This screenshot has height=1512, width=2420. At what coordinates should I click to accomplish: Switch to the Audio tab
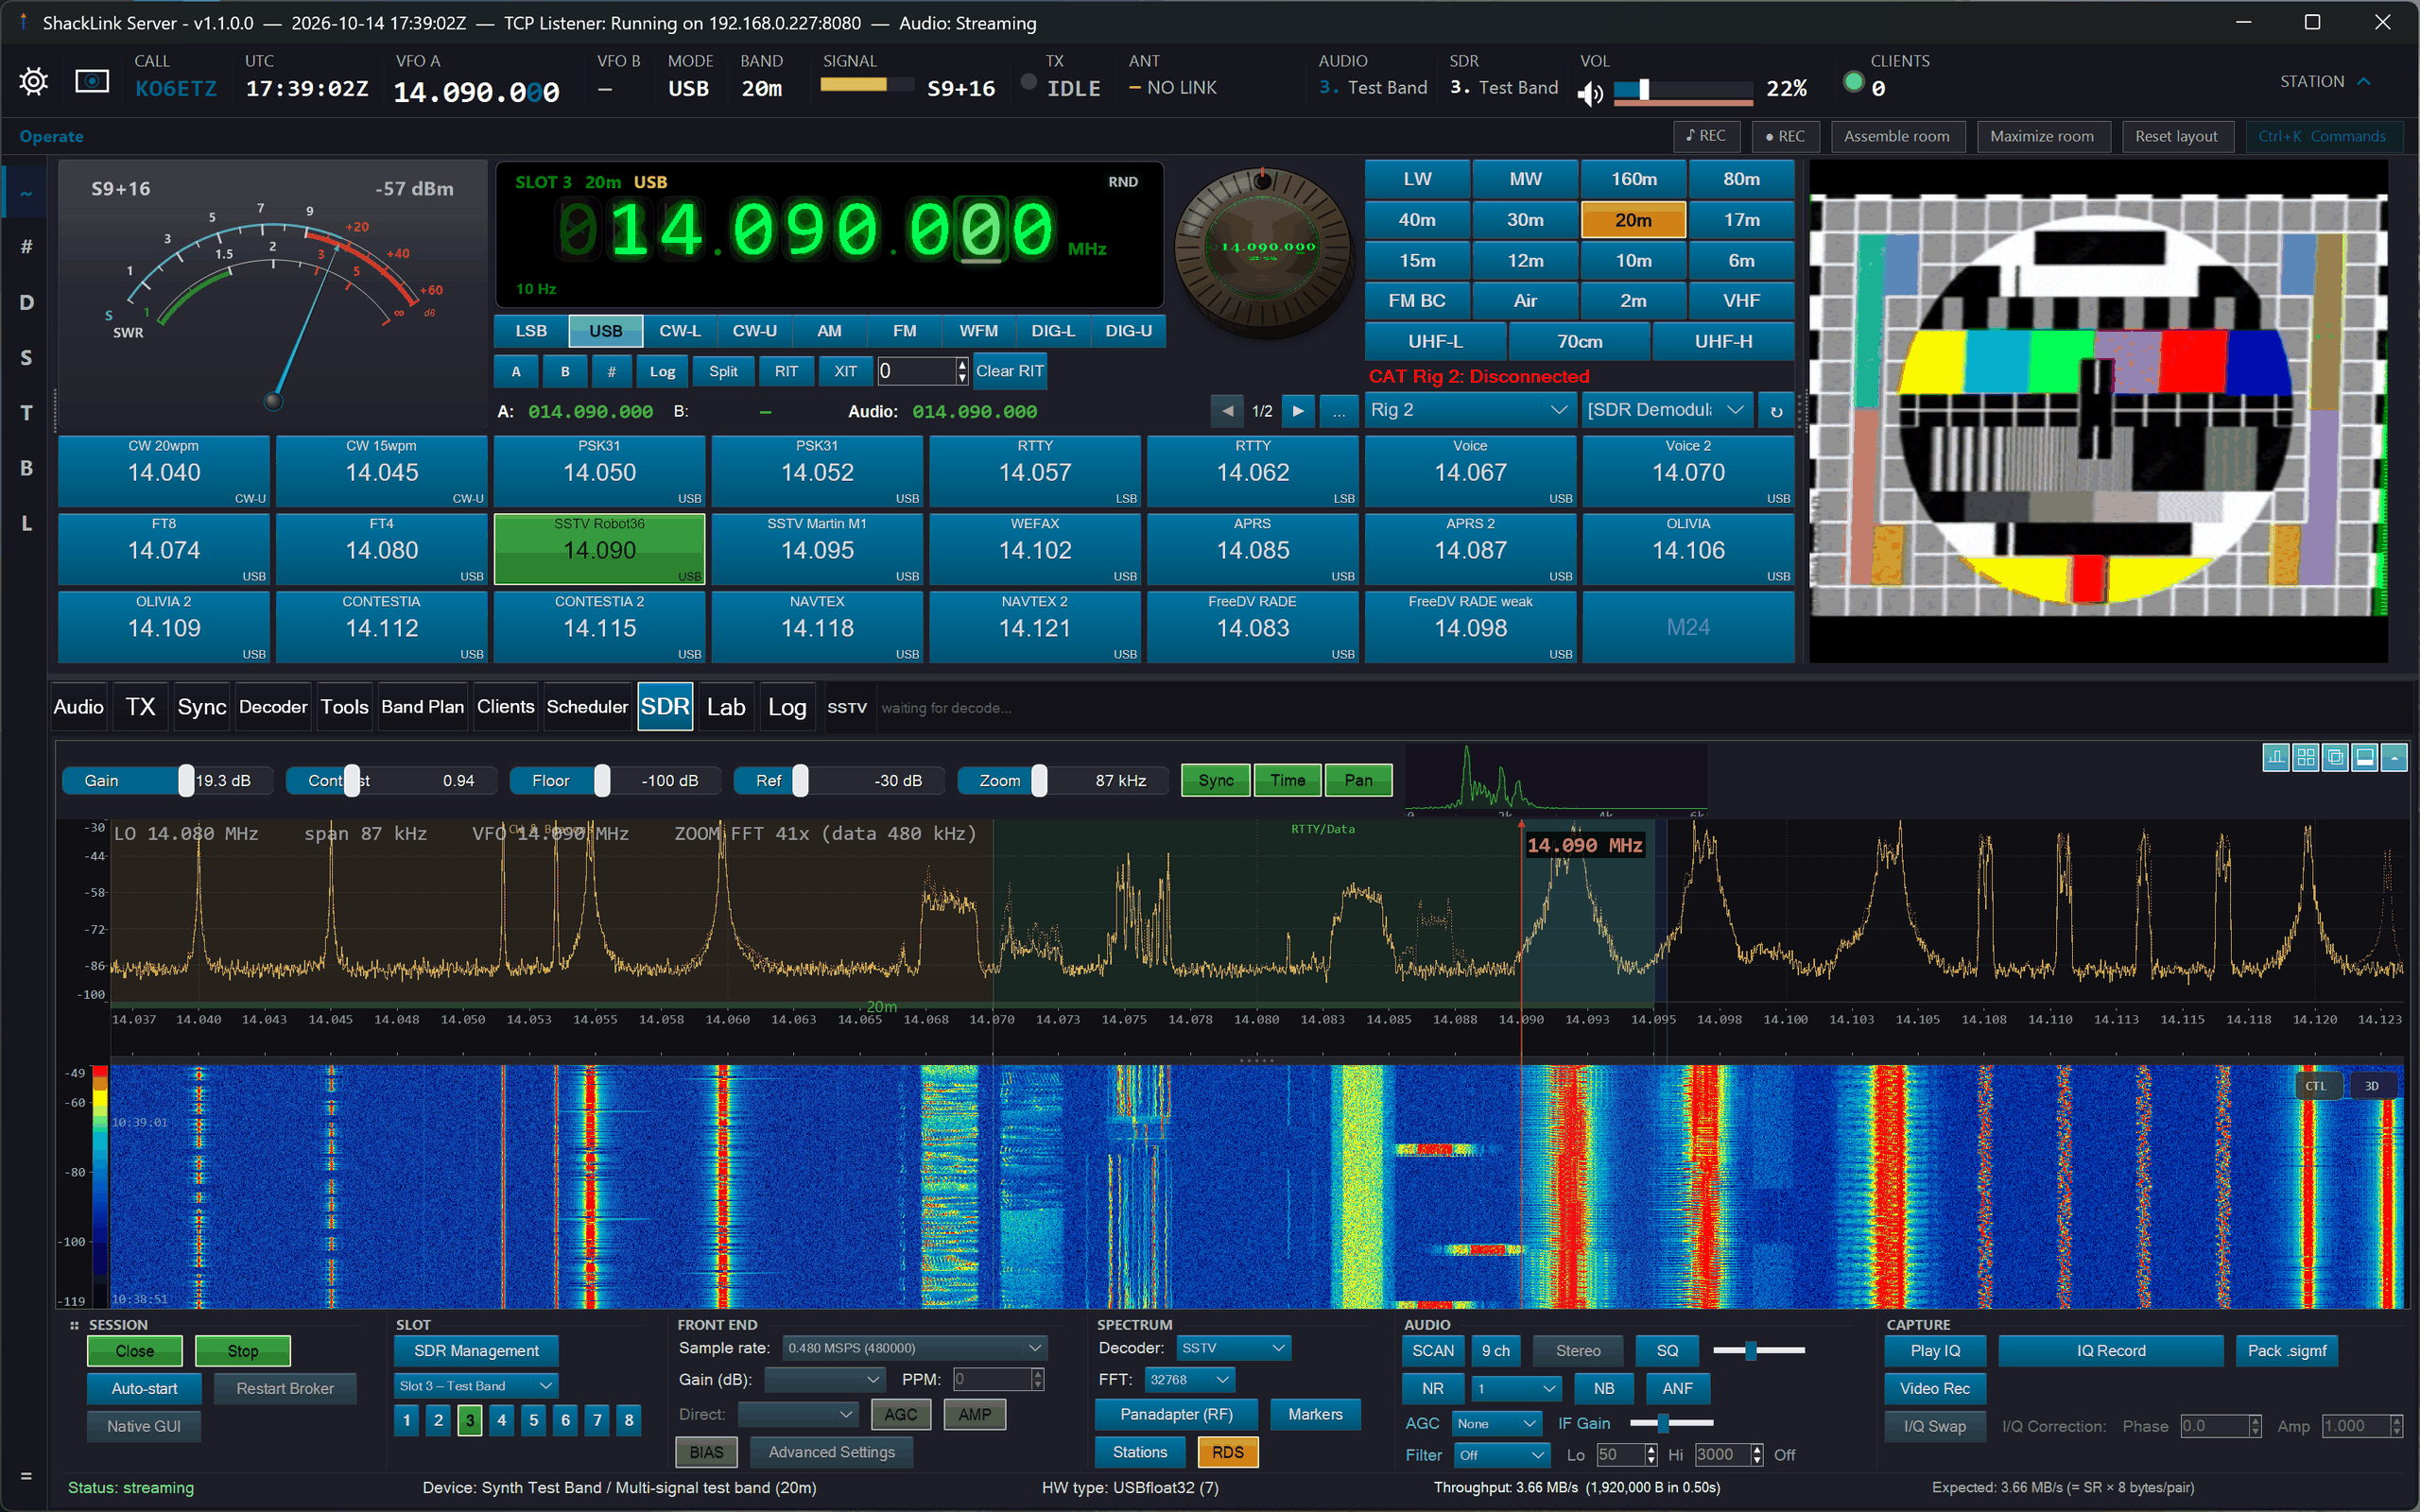pos(78,707)
